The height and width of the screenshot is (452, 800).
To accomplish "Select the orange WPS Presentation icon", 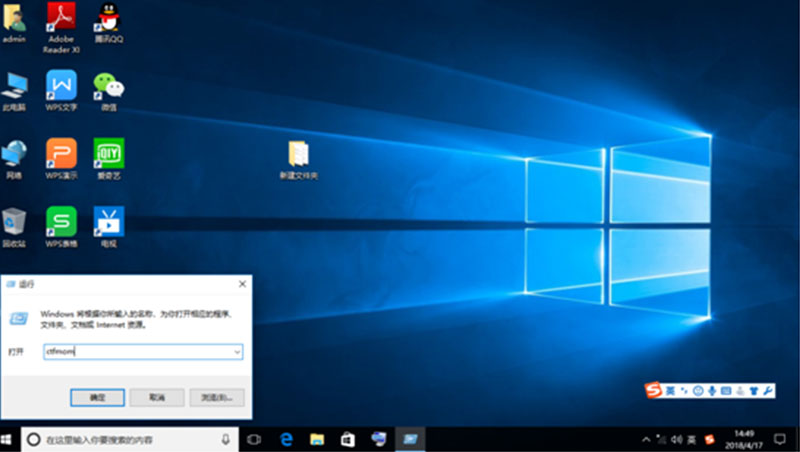I will (x=61, y=154).
